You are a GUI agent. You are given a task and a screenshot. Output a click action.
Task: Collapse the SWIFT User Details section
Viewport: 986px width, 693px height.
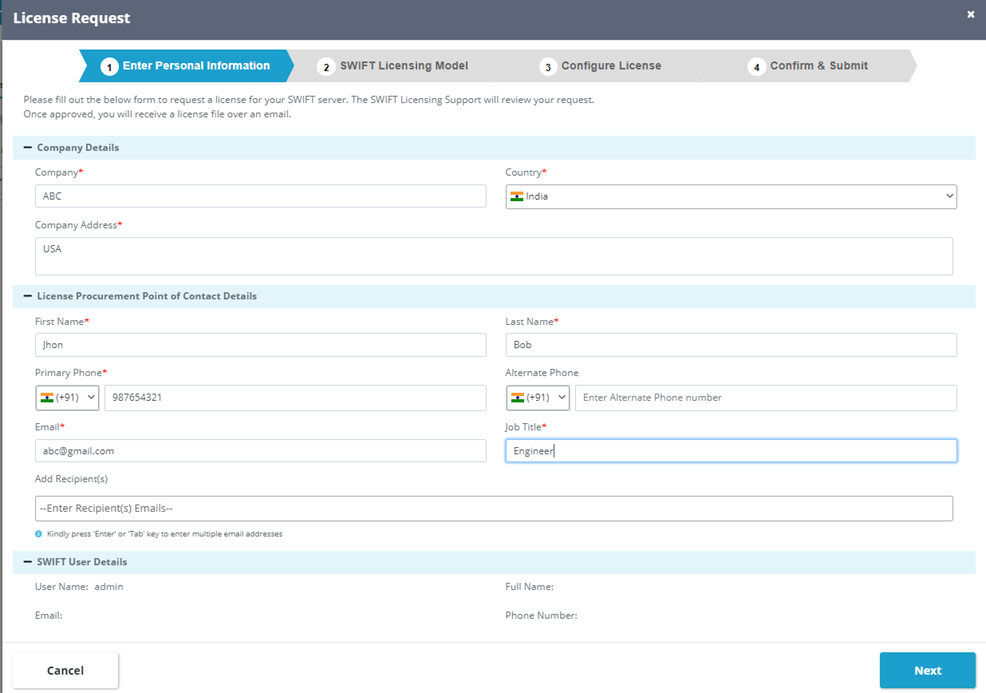[x=28, y=562]
